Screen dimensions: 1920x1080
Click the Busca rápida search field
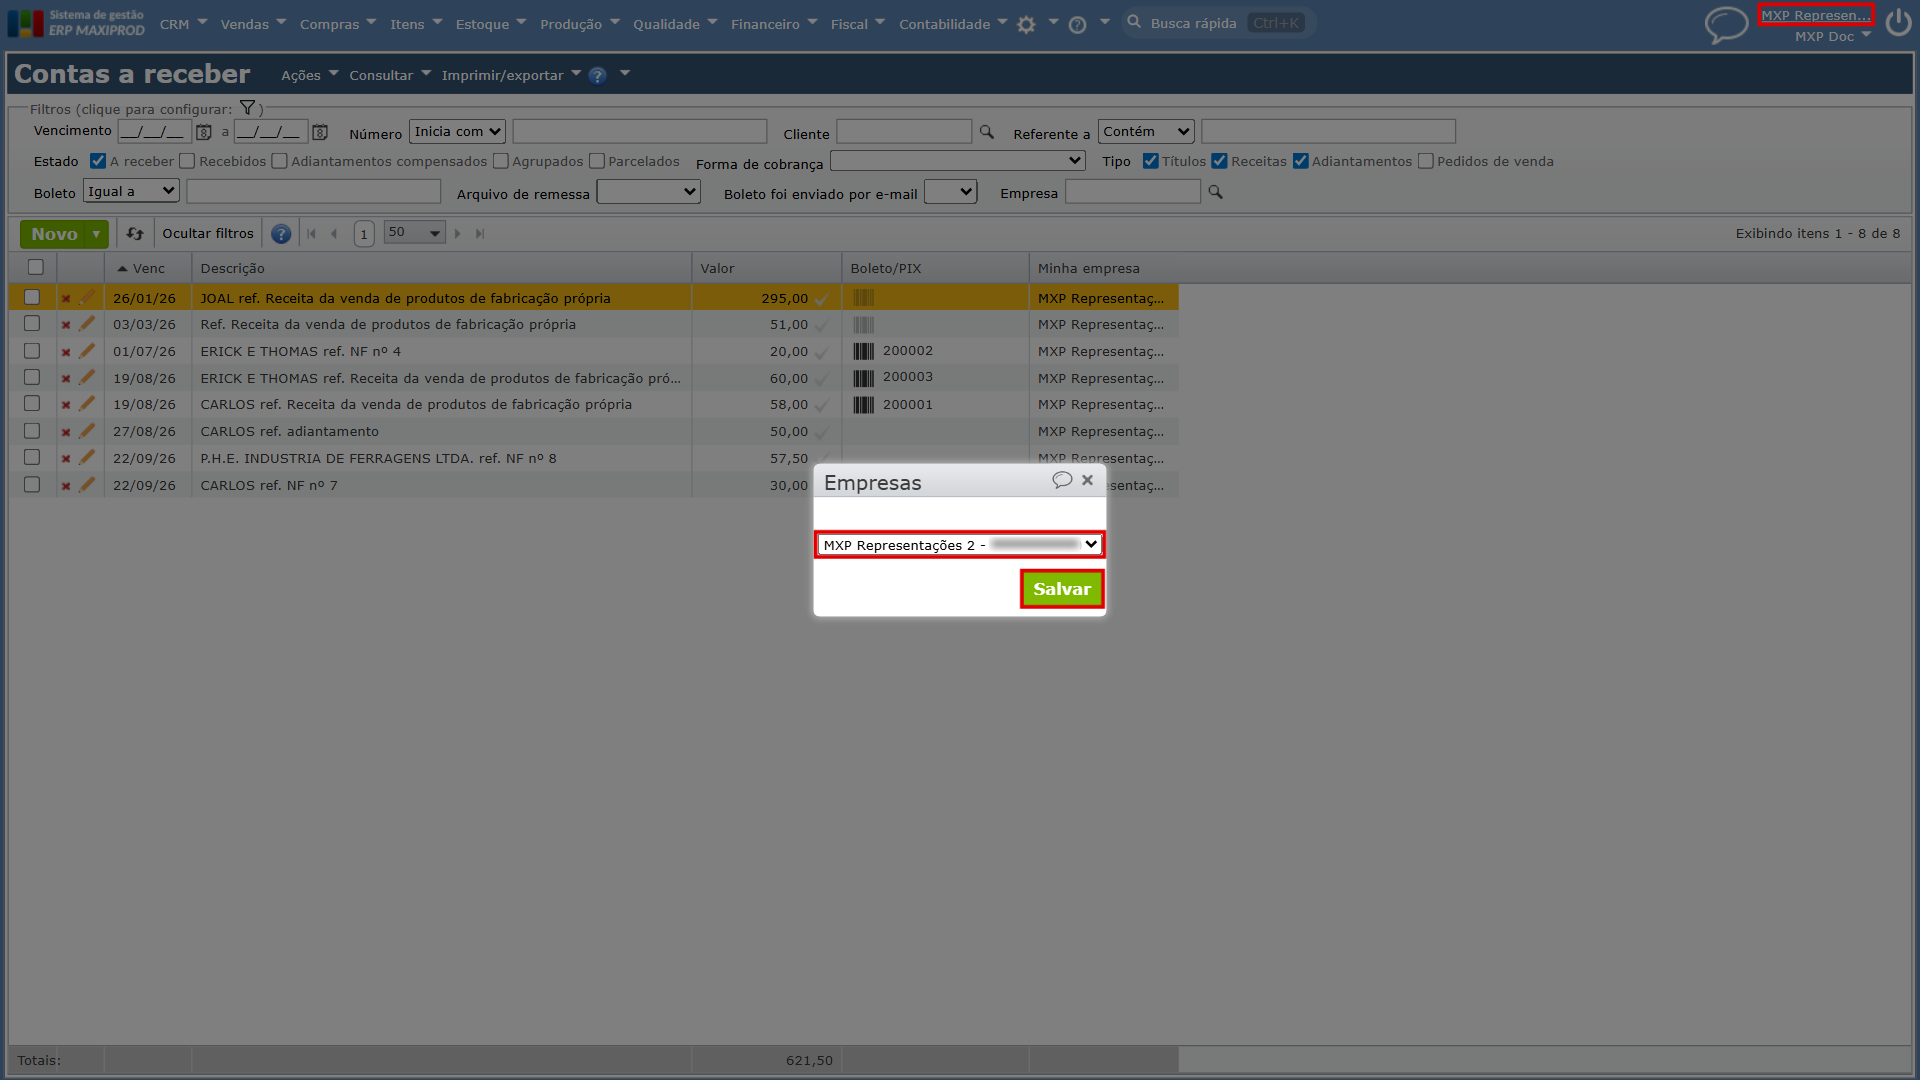tap(1219, 22)
